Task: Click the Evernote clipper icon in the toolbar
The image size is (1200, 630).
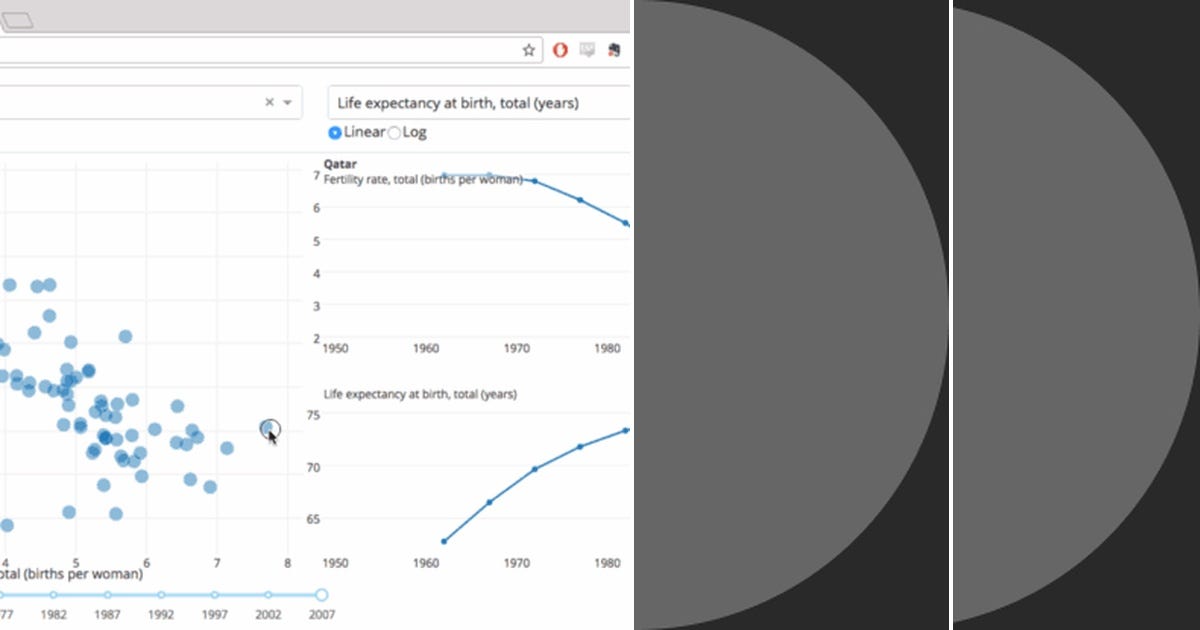Action: pyautogui.click(x=613, y=48)
